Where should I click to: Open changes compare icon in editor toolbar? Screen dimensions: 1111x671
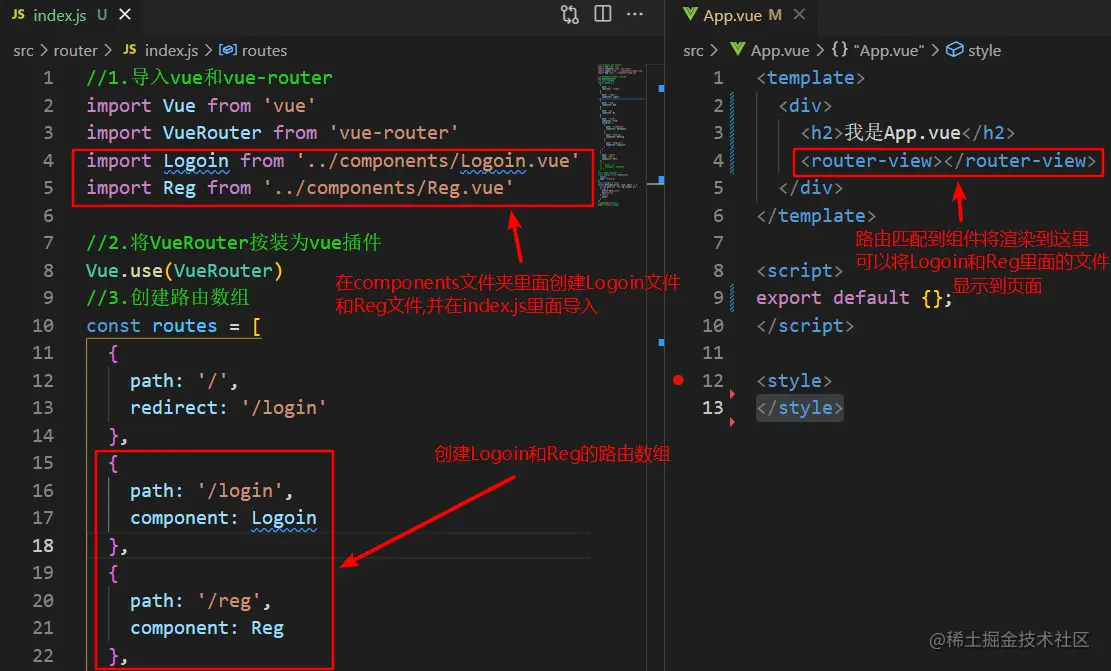click(570, 14)
